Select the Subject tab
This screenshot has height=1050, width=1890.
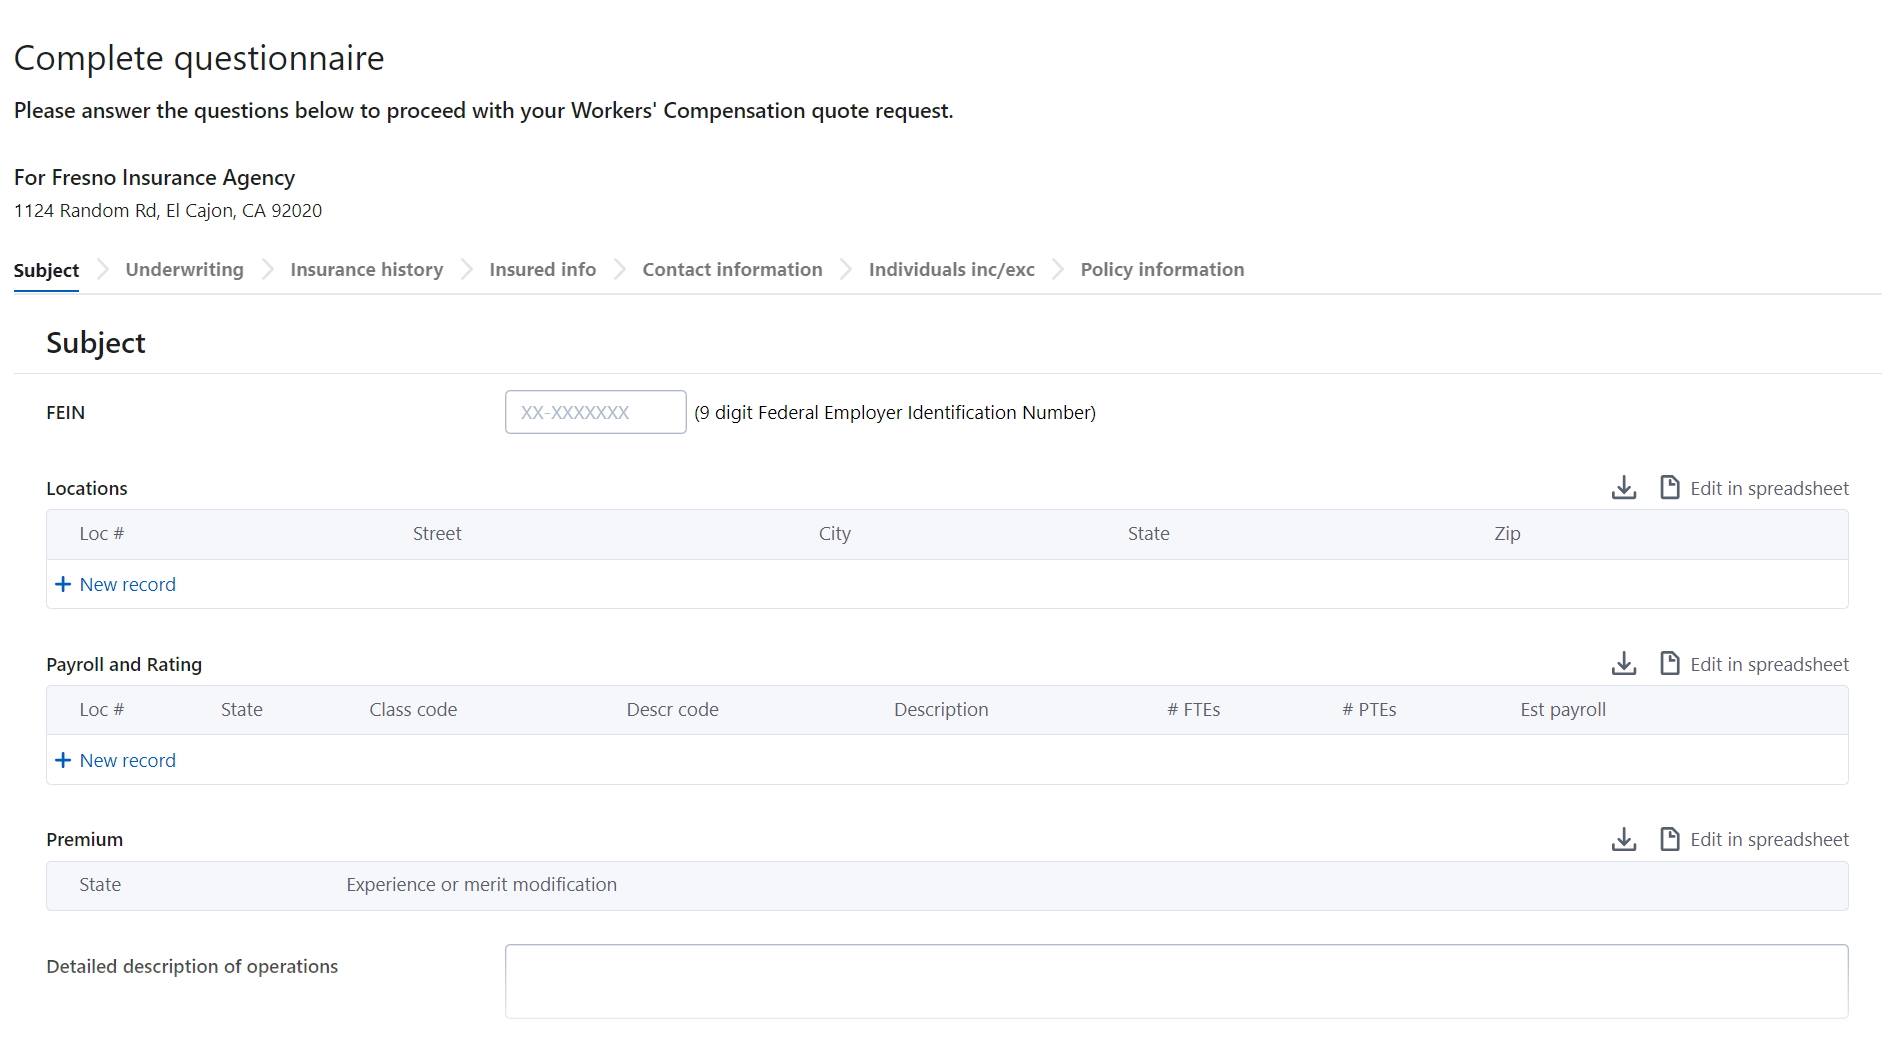tap(46, 270)
